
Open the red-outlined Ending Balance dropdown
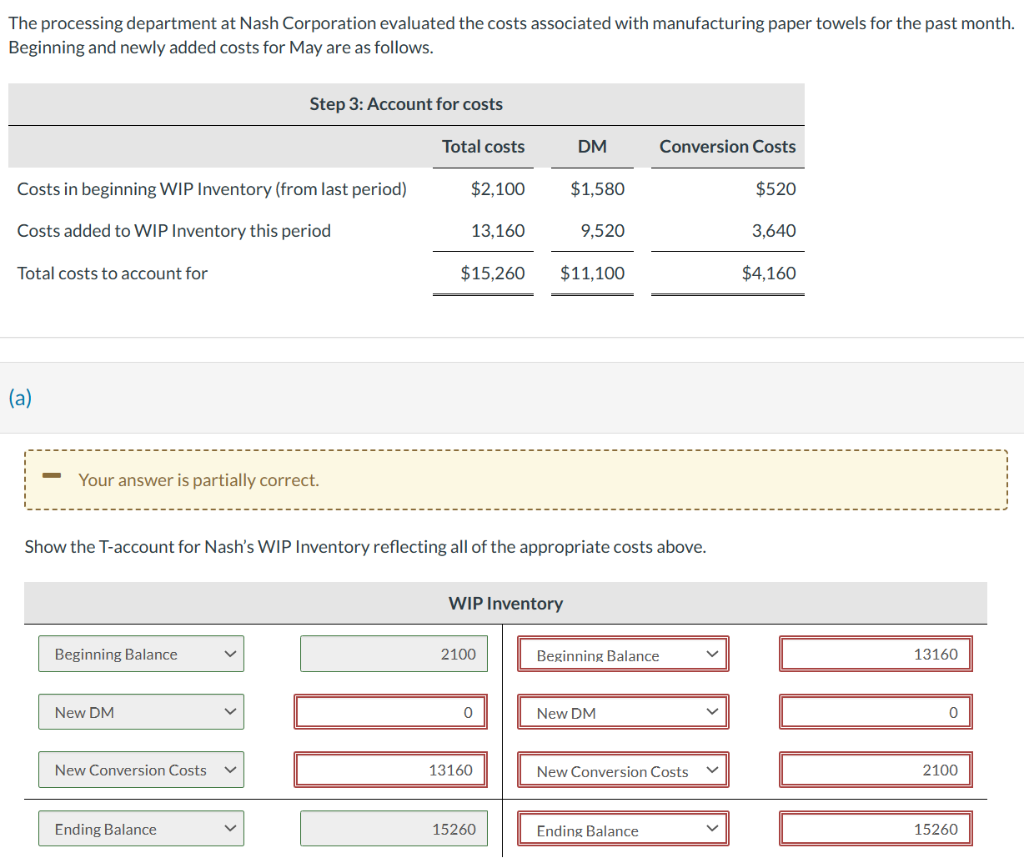623,829
